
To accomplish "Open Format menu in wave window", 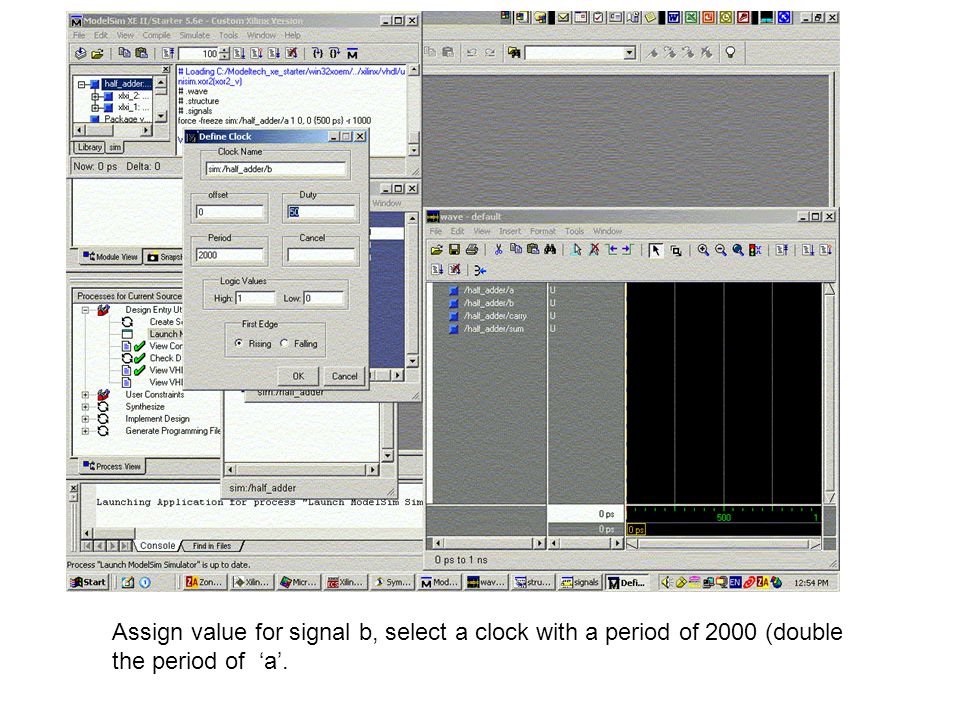I will (x=542, y=231).
